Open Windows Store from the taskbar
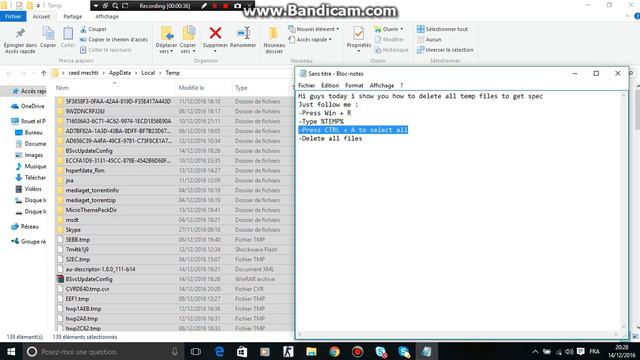 (242, 351)
